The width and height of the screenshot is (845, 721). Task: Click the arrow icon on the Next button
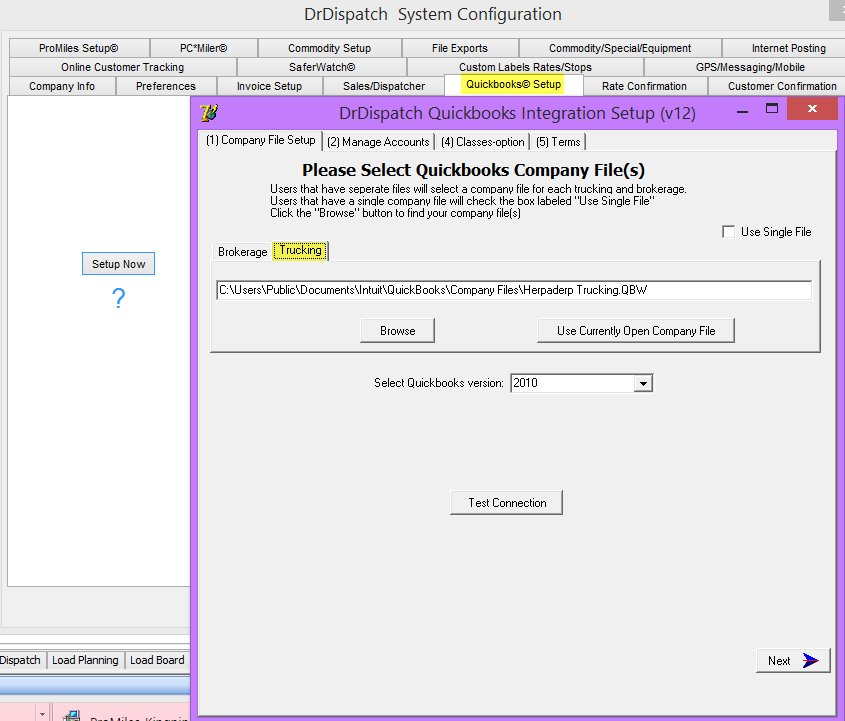pyautogui.click(x=810, y=660)
